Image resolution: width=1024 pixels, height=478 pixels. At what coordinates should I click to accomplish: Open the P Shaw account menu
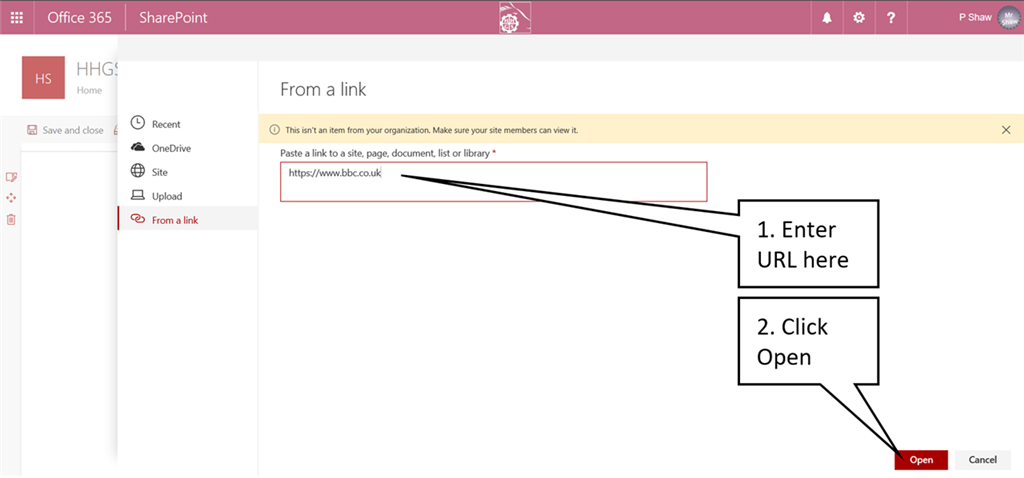pyautogui.click(x=975, y=18)
